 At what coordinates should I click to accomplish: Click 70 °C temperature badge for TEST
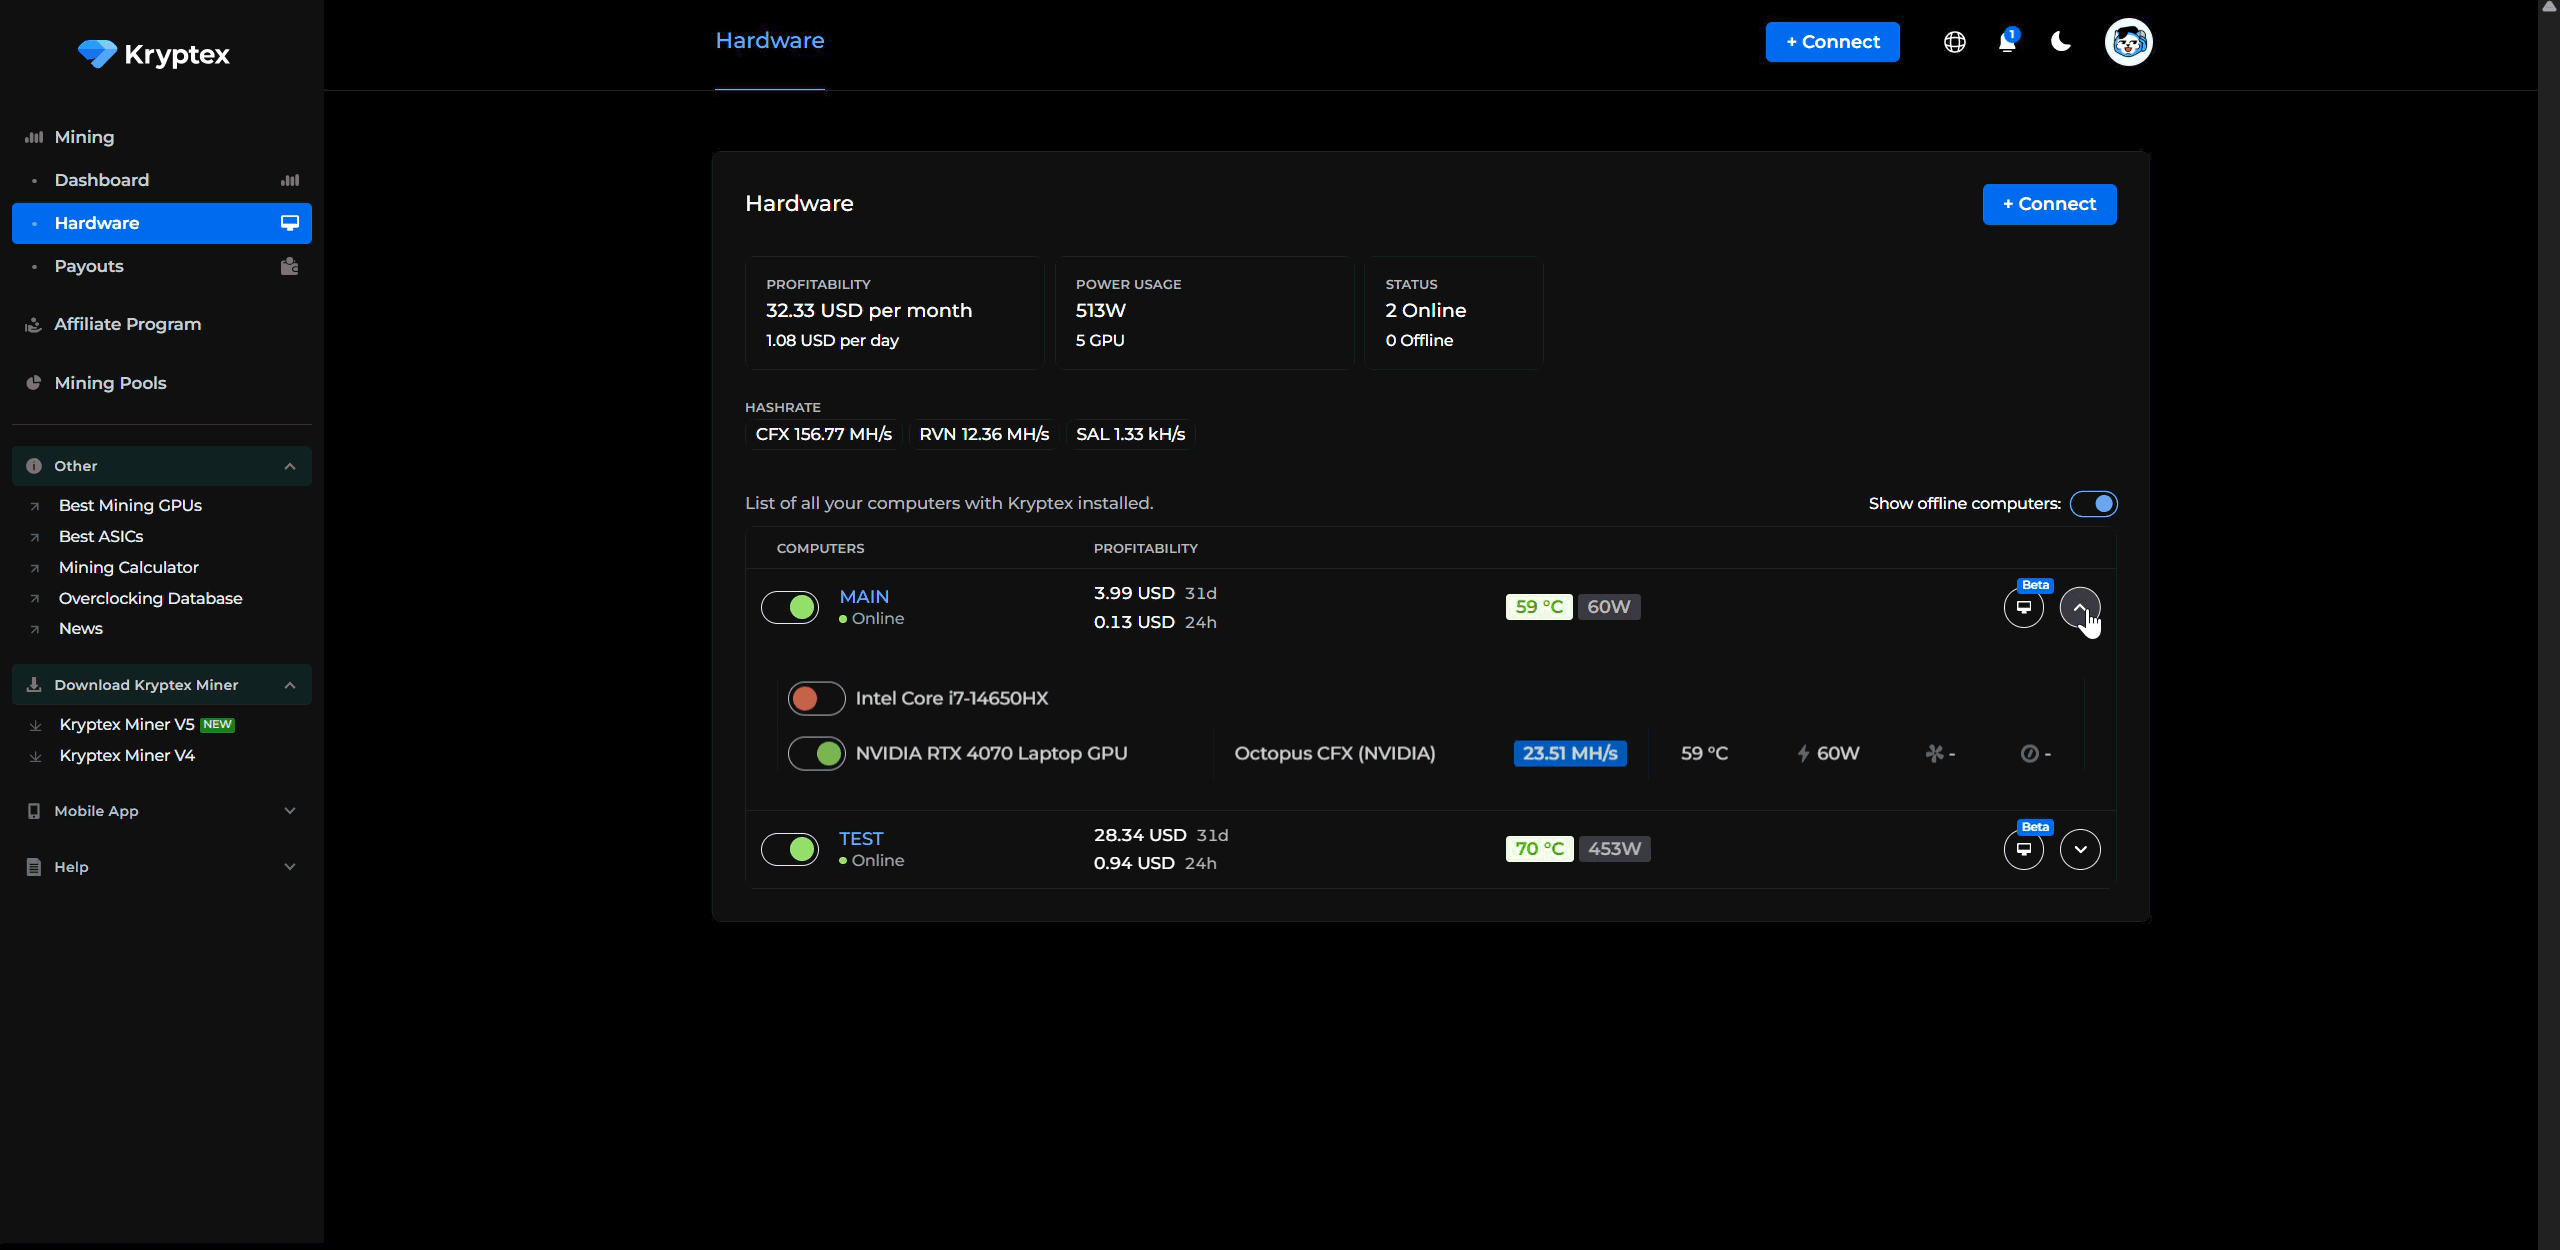pos(1539,849)
